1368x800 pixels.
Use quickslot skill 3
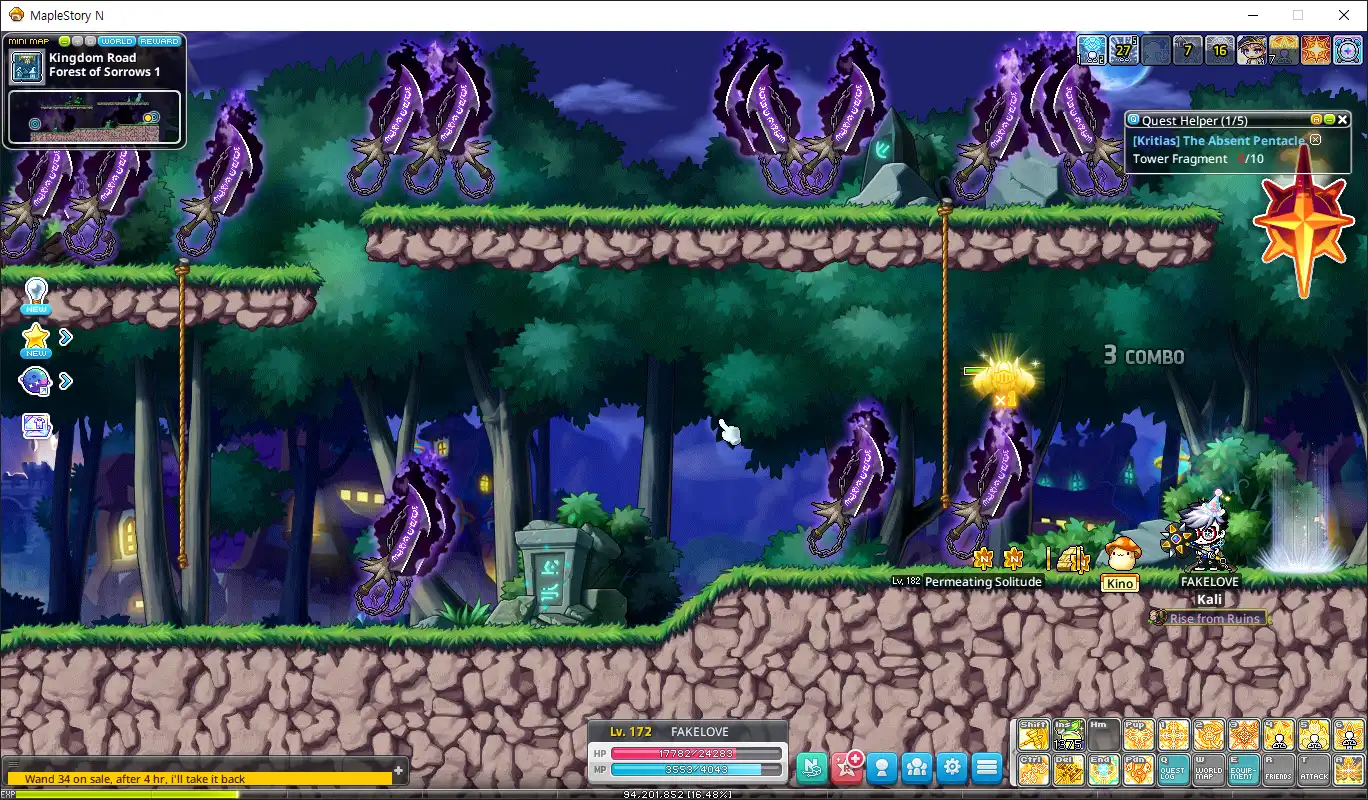coord(1244,735)
